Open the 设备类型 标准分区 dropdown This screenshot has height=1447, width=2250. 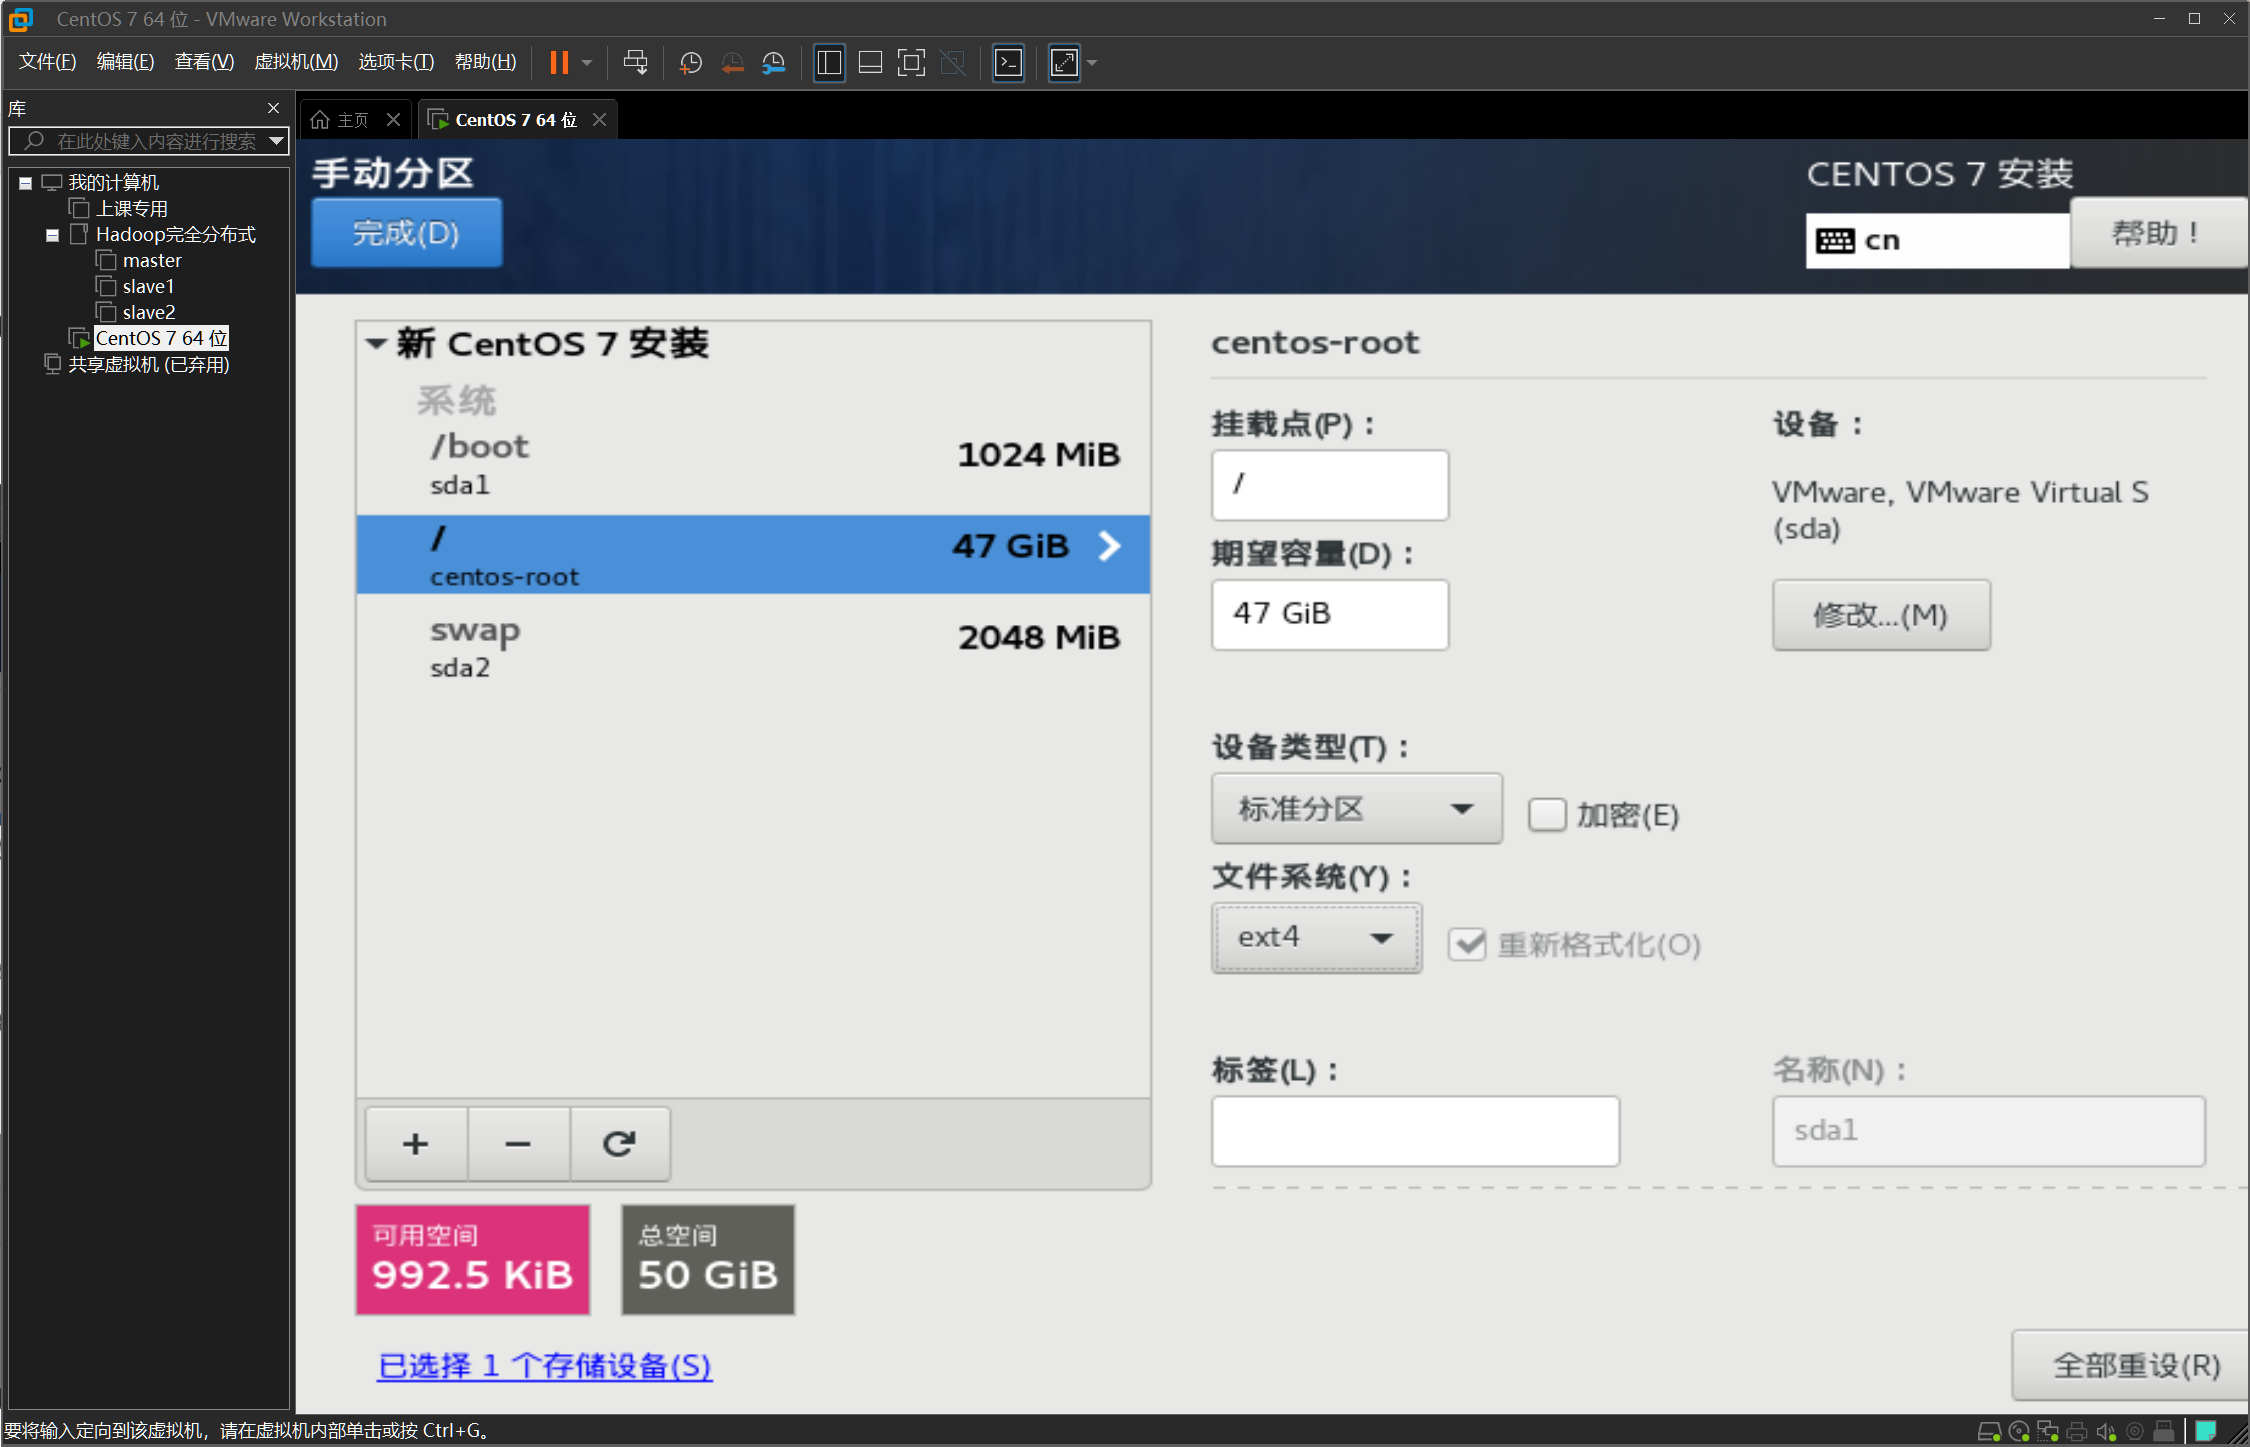1357,808
